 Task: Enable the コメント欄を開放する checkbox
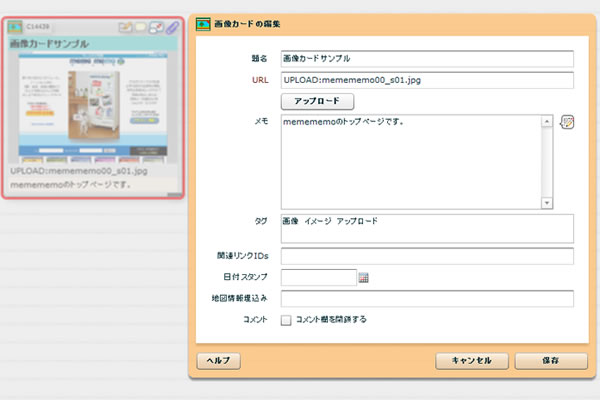(x=286, y=320)
